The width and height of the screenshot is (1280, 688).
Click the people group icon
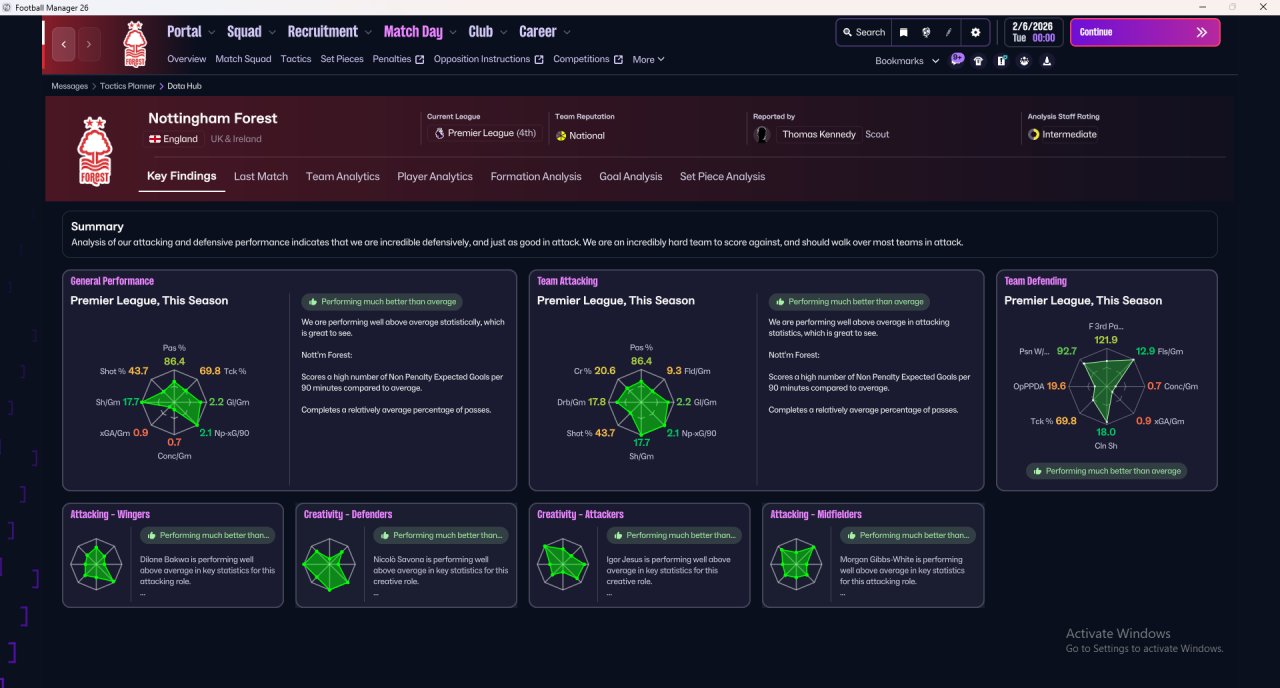[x=1024, y=60]
